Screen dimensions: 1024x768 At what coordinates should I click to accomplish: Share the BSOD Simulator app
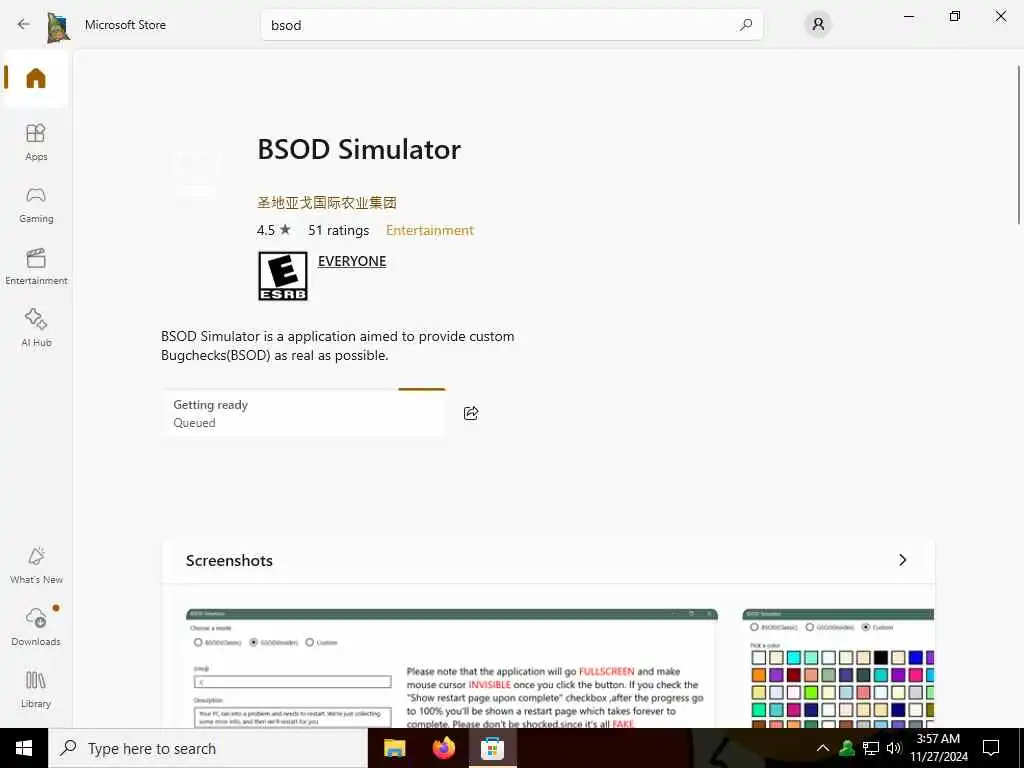(x=471, y=413)
